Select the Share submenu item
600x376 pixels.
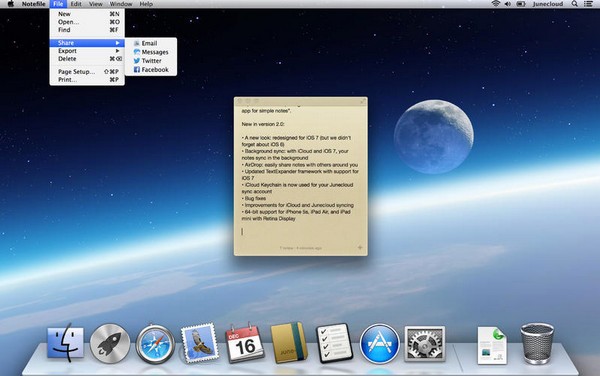pos(87,43)
